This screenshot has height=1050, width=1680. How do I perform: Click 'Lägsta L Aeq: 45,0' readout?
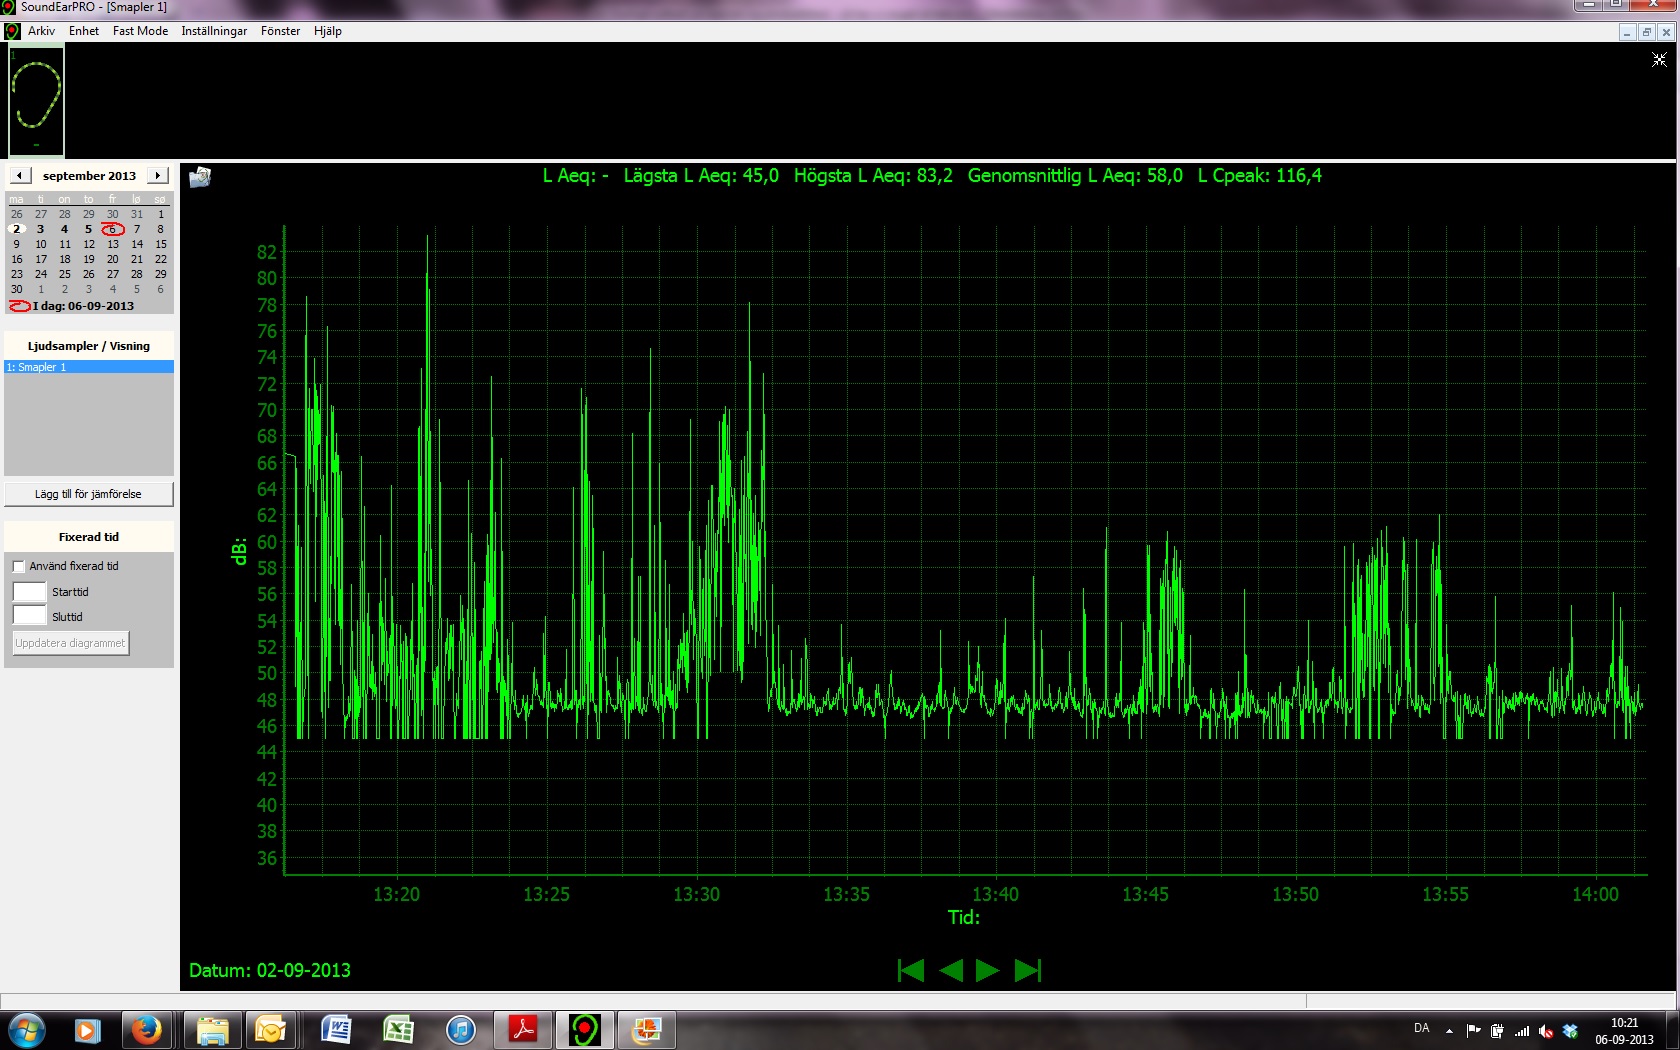point(701,176)
